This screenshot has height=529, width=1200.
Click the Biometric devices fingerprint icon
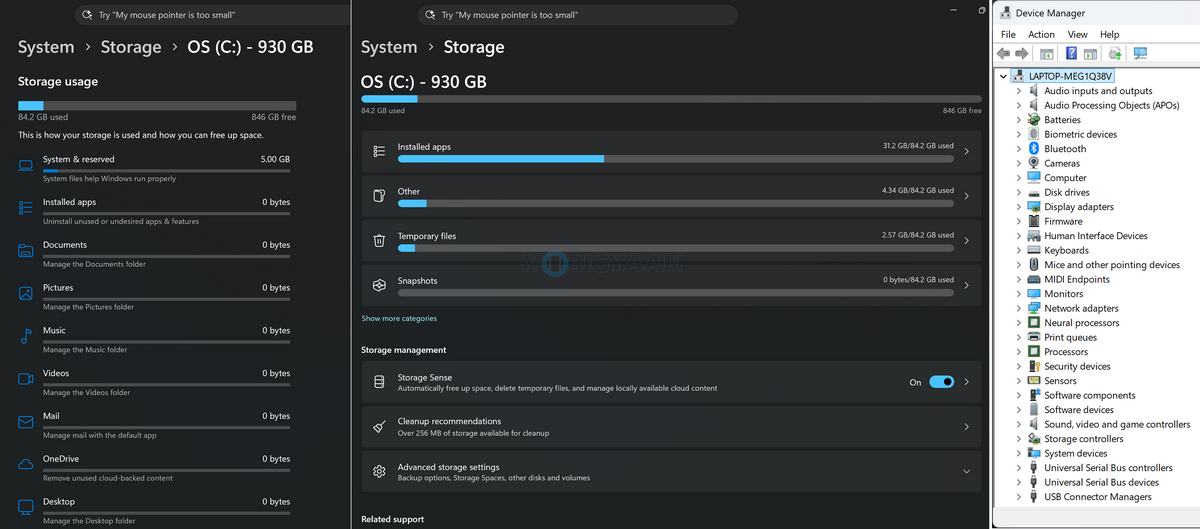tap(1034, 134)
